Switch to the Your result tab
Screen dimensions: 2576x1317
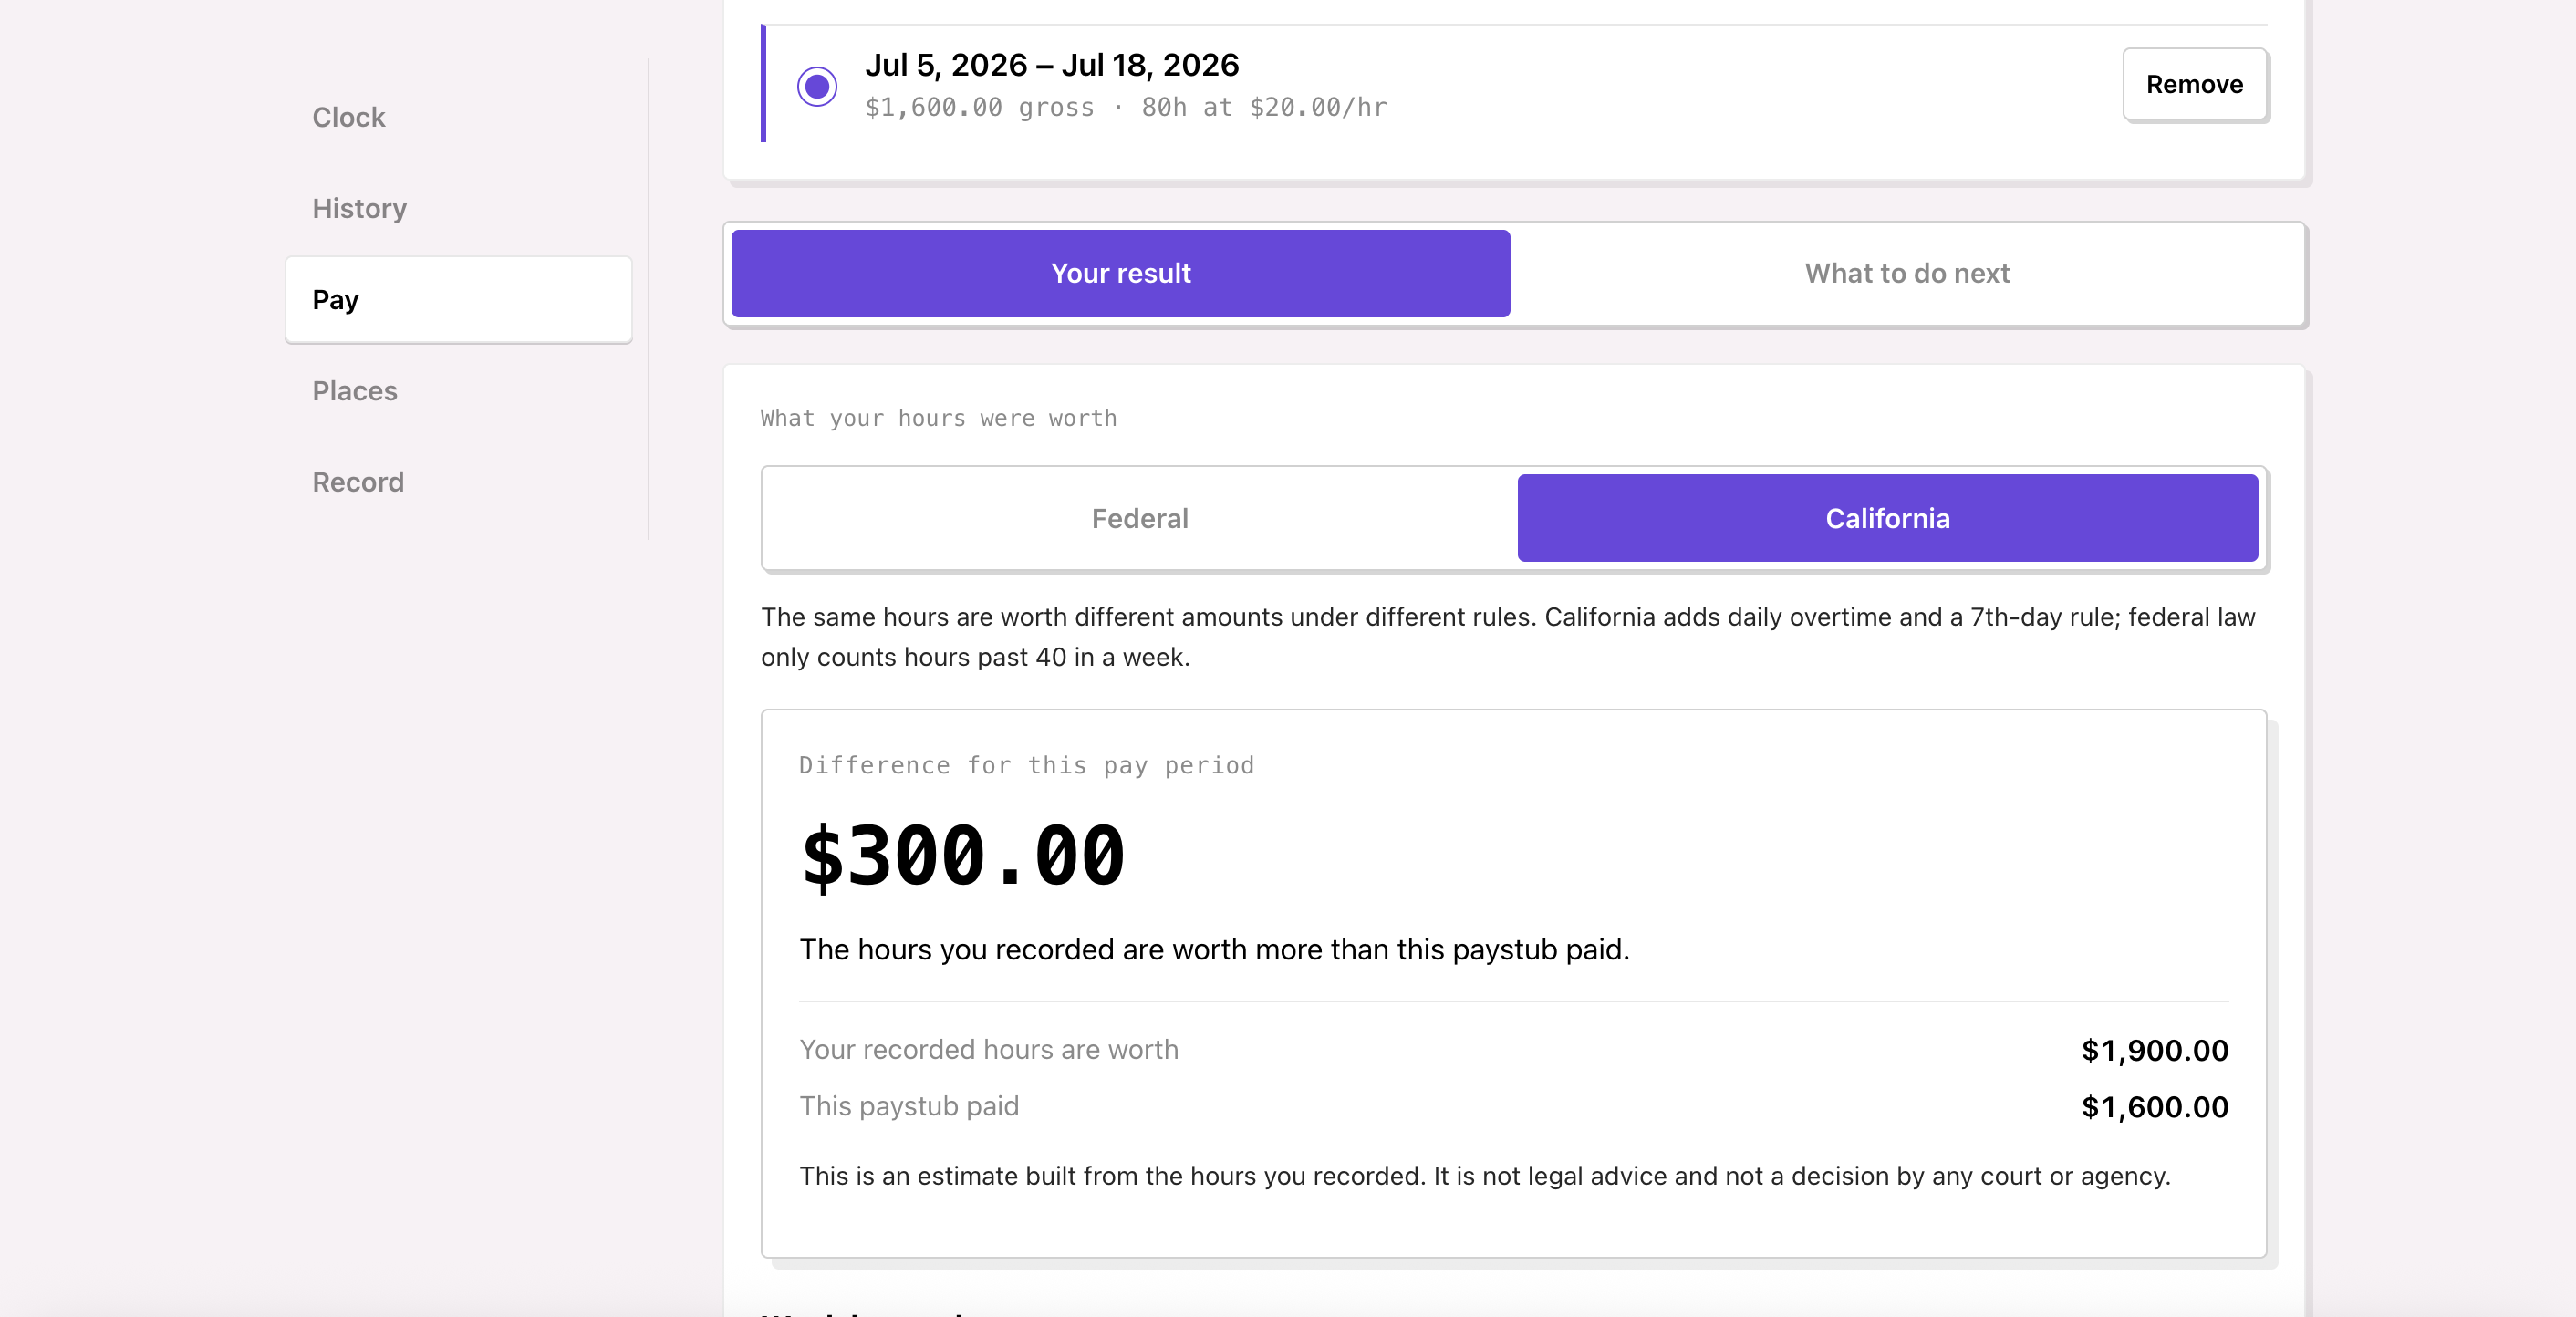(x=1120, y=273)
